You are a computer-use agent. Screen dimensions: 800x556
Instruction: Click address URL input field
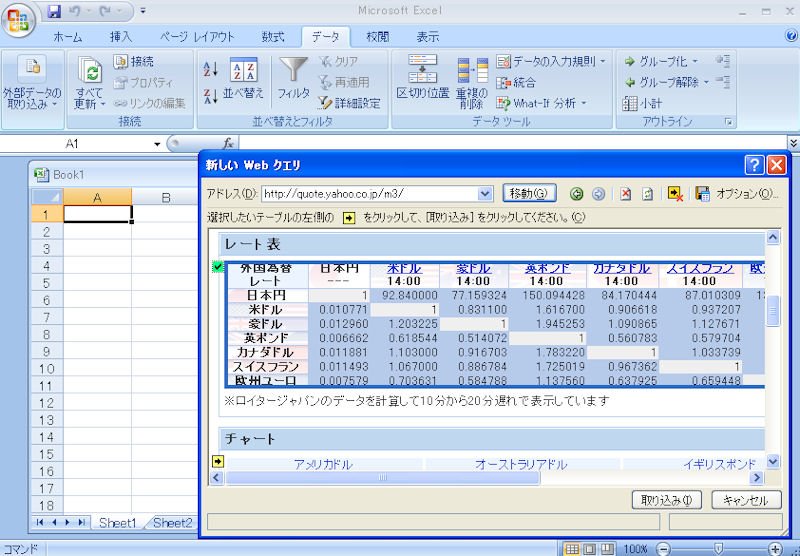pos(370,194)
